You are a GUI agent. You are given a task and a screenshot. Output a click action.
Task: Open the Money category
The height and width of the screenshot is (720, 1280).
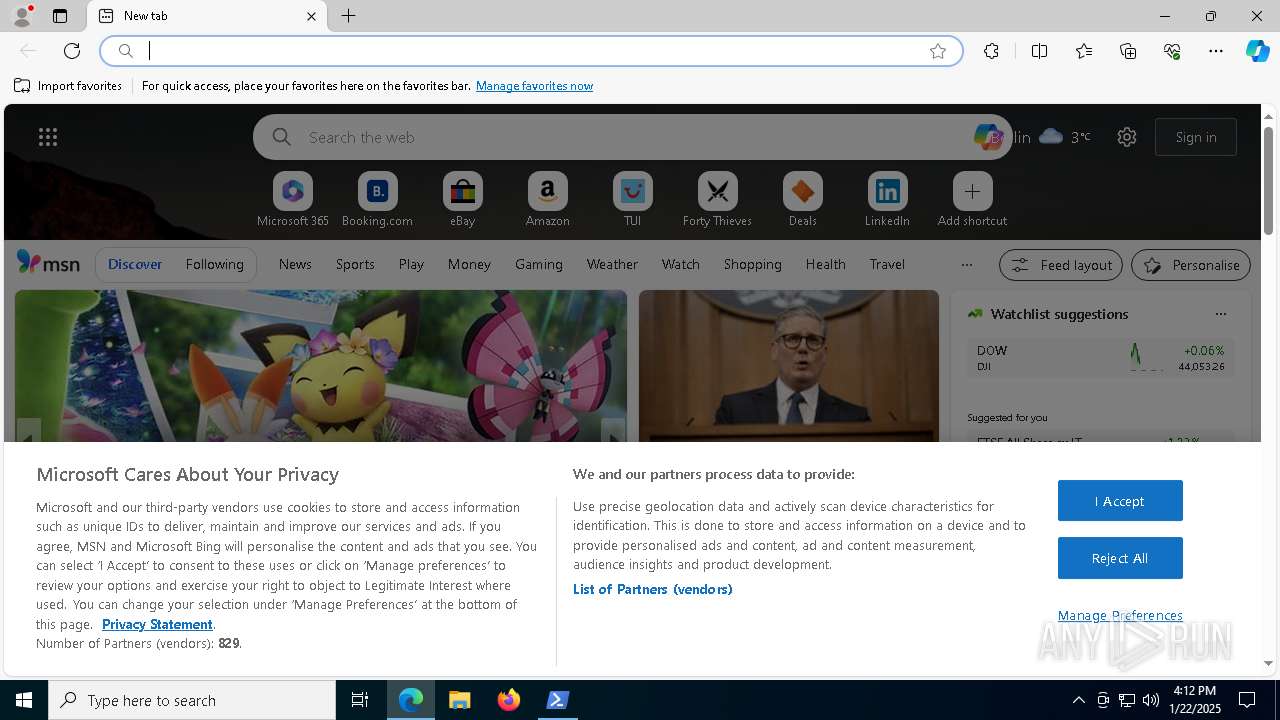[469, 264]
